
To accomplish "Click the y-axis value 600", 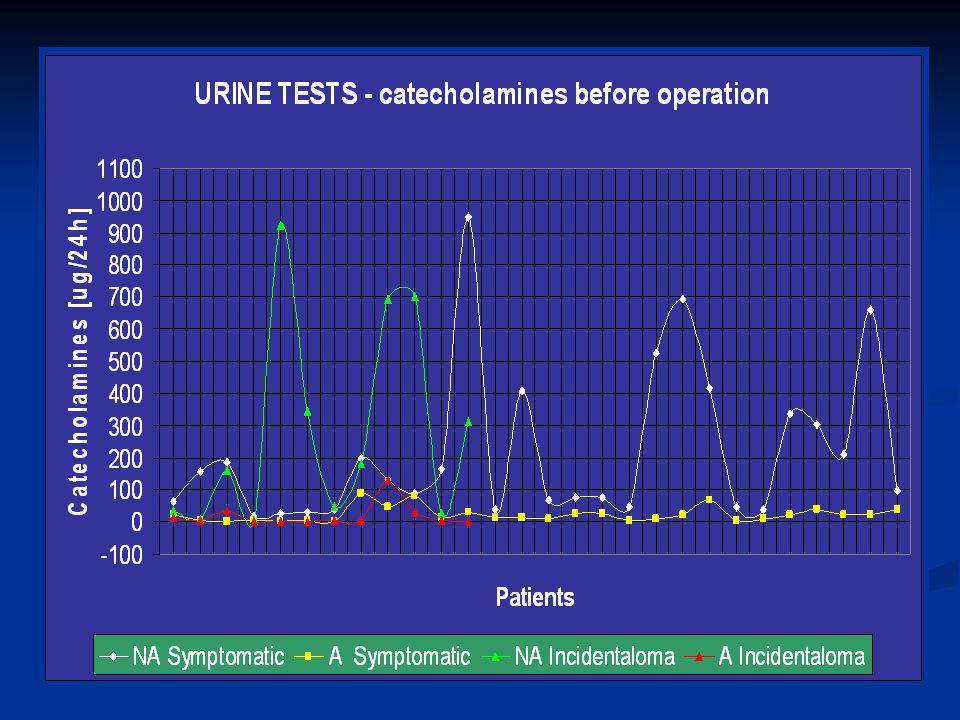I will click(x=126, y=330).
